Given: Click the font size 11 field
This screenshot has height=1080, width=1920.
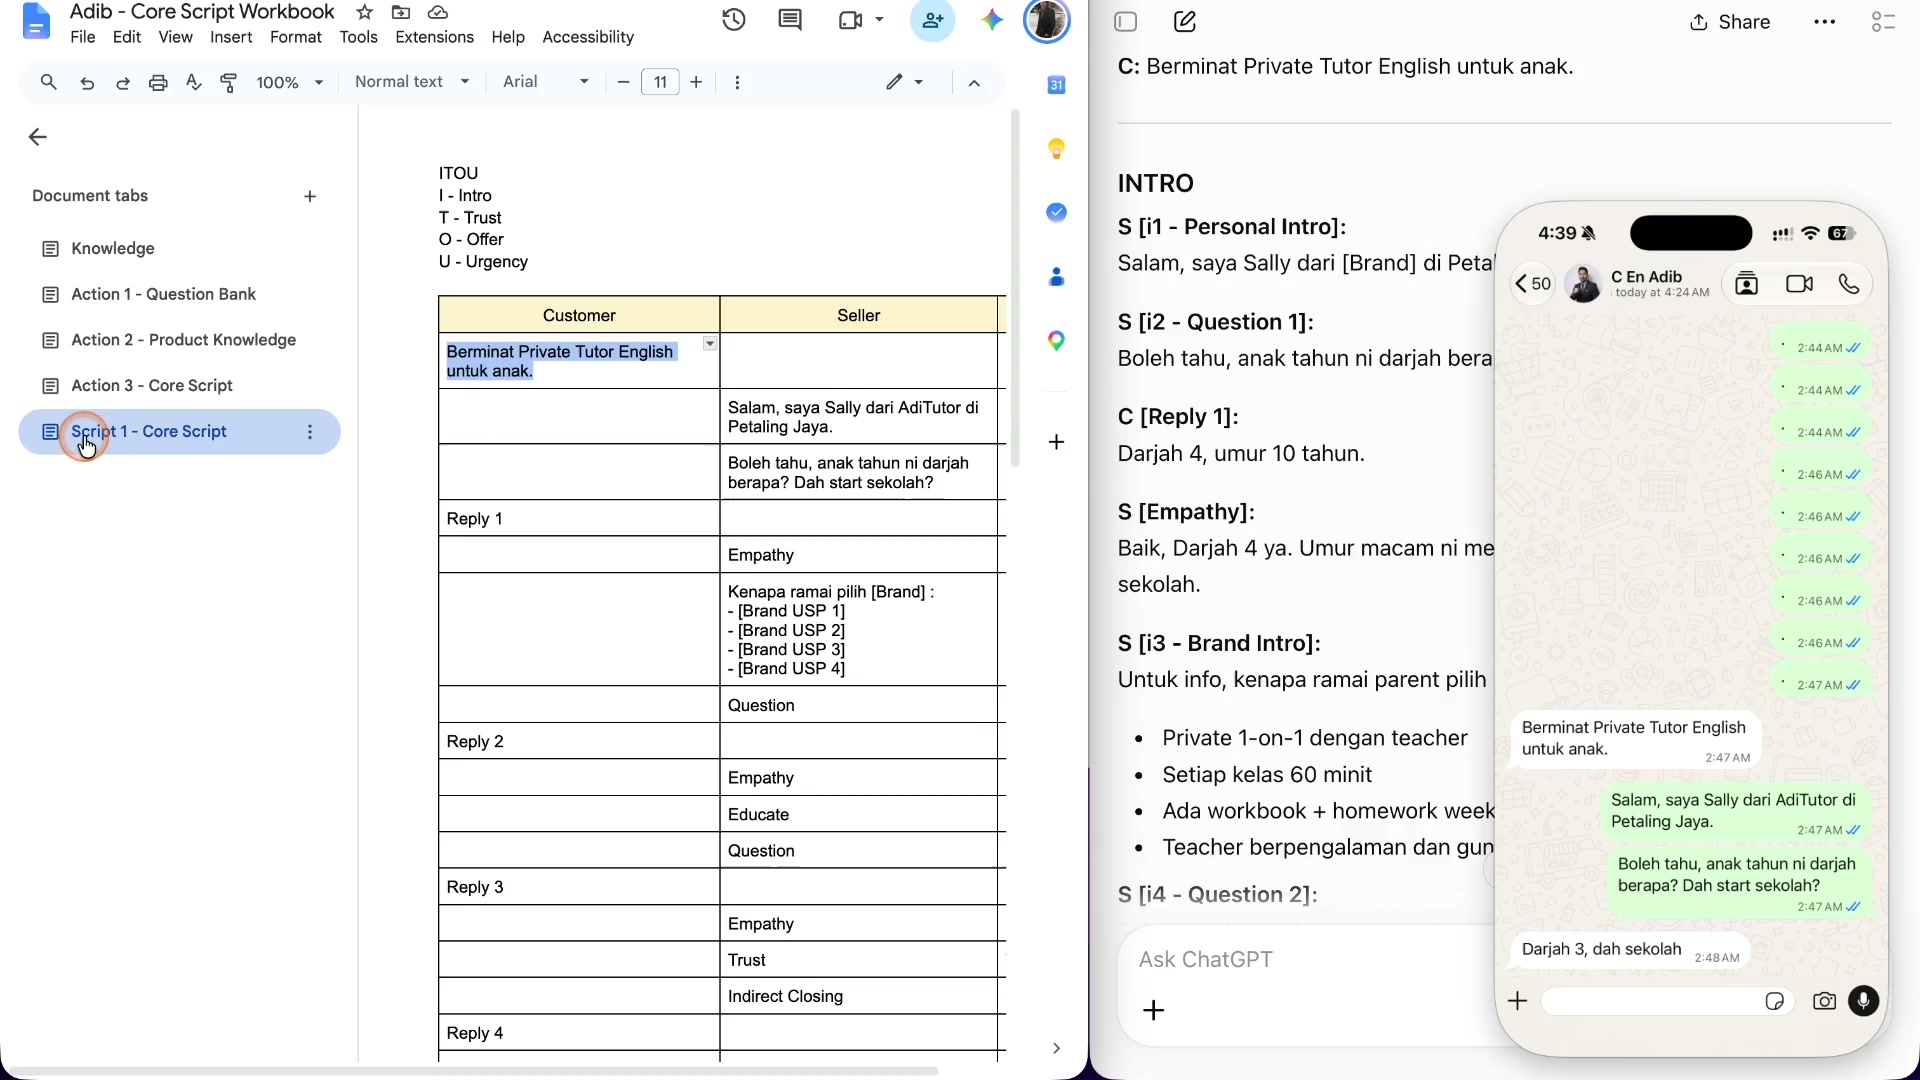Looking at the screenshot, I should (660, 82).
